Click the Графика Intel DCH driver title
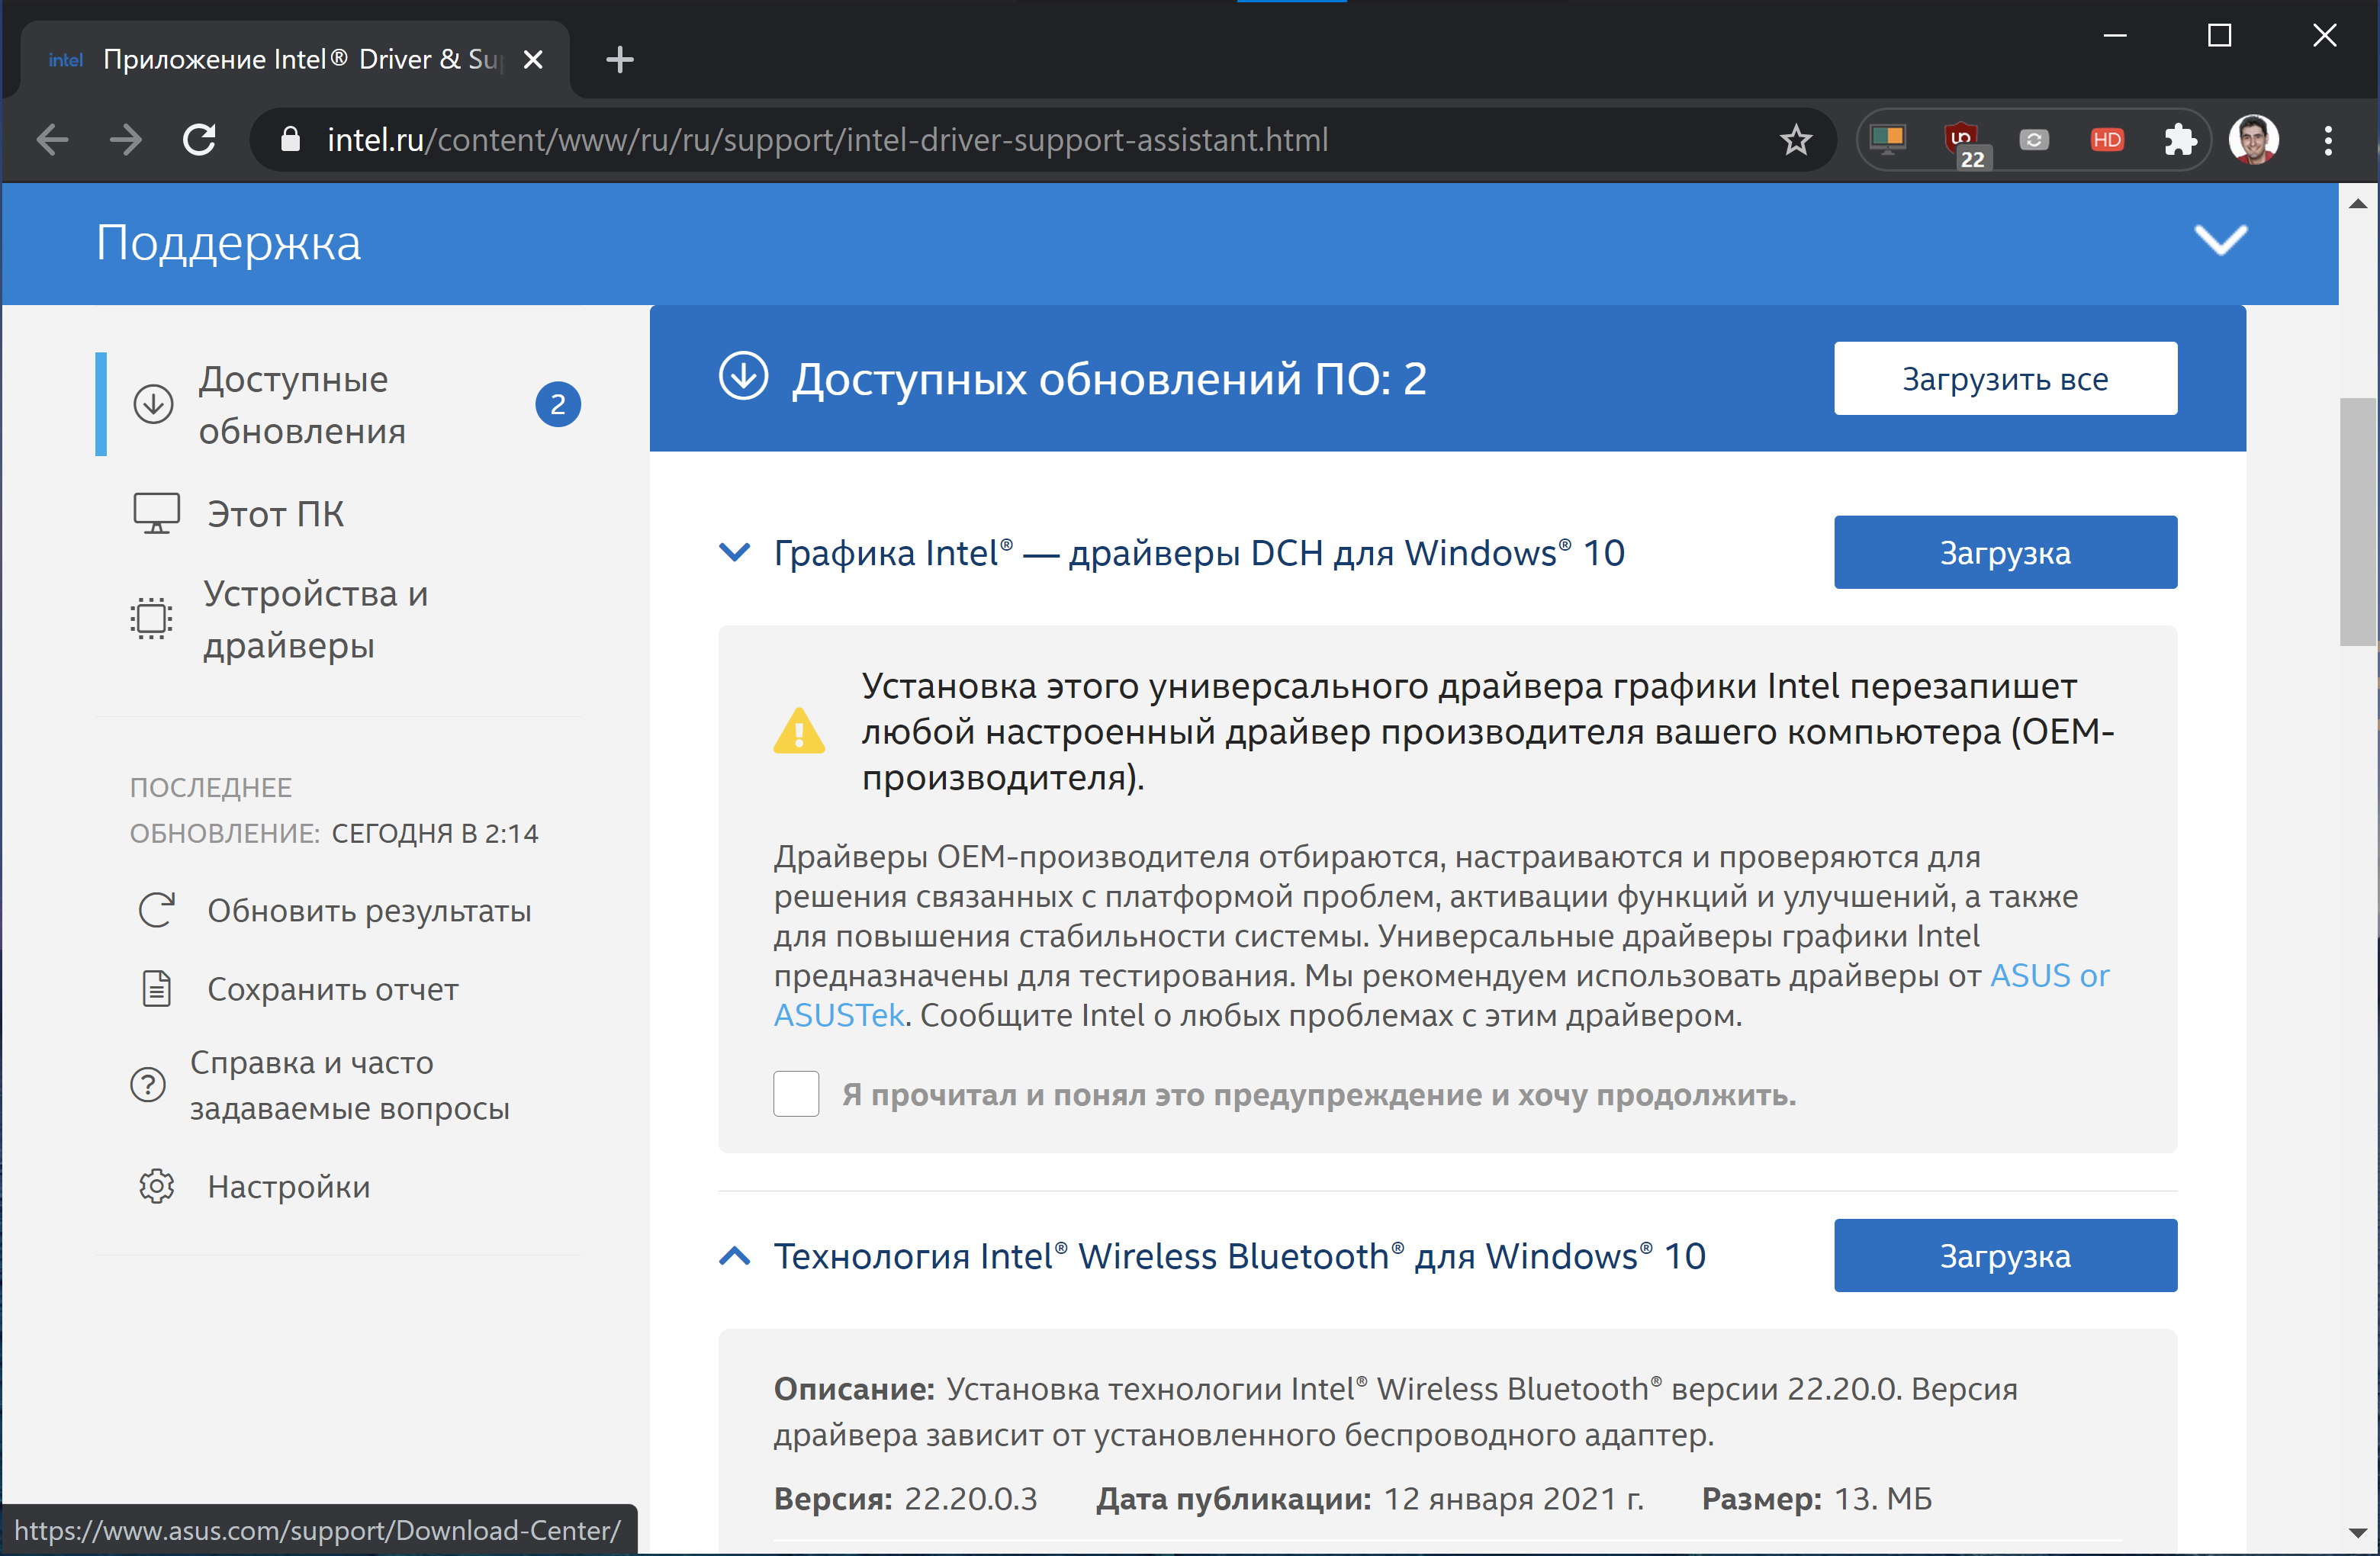Image resolution: width=2380 pixels, height=1556 pixels. tap(1199, 552)
